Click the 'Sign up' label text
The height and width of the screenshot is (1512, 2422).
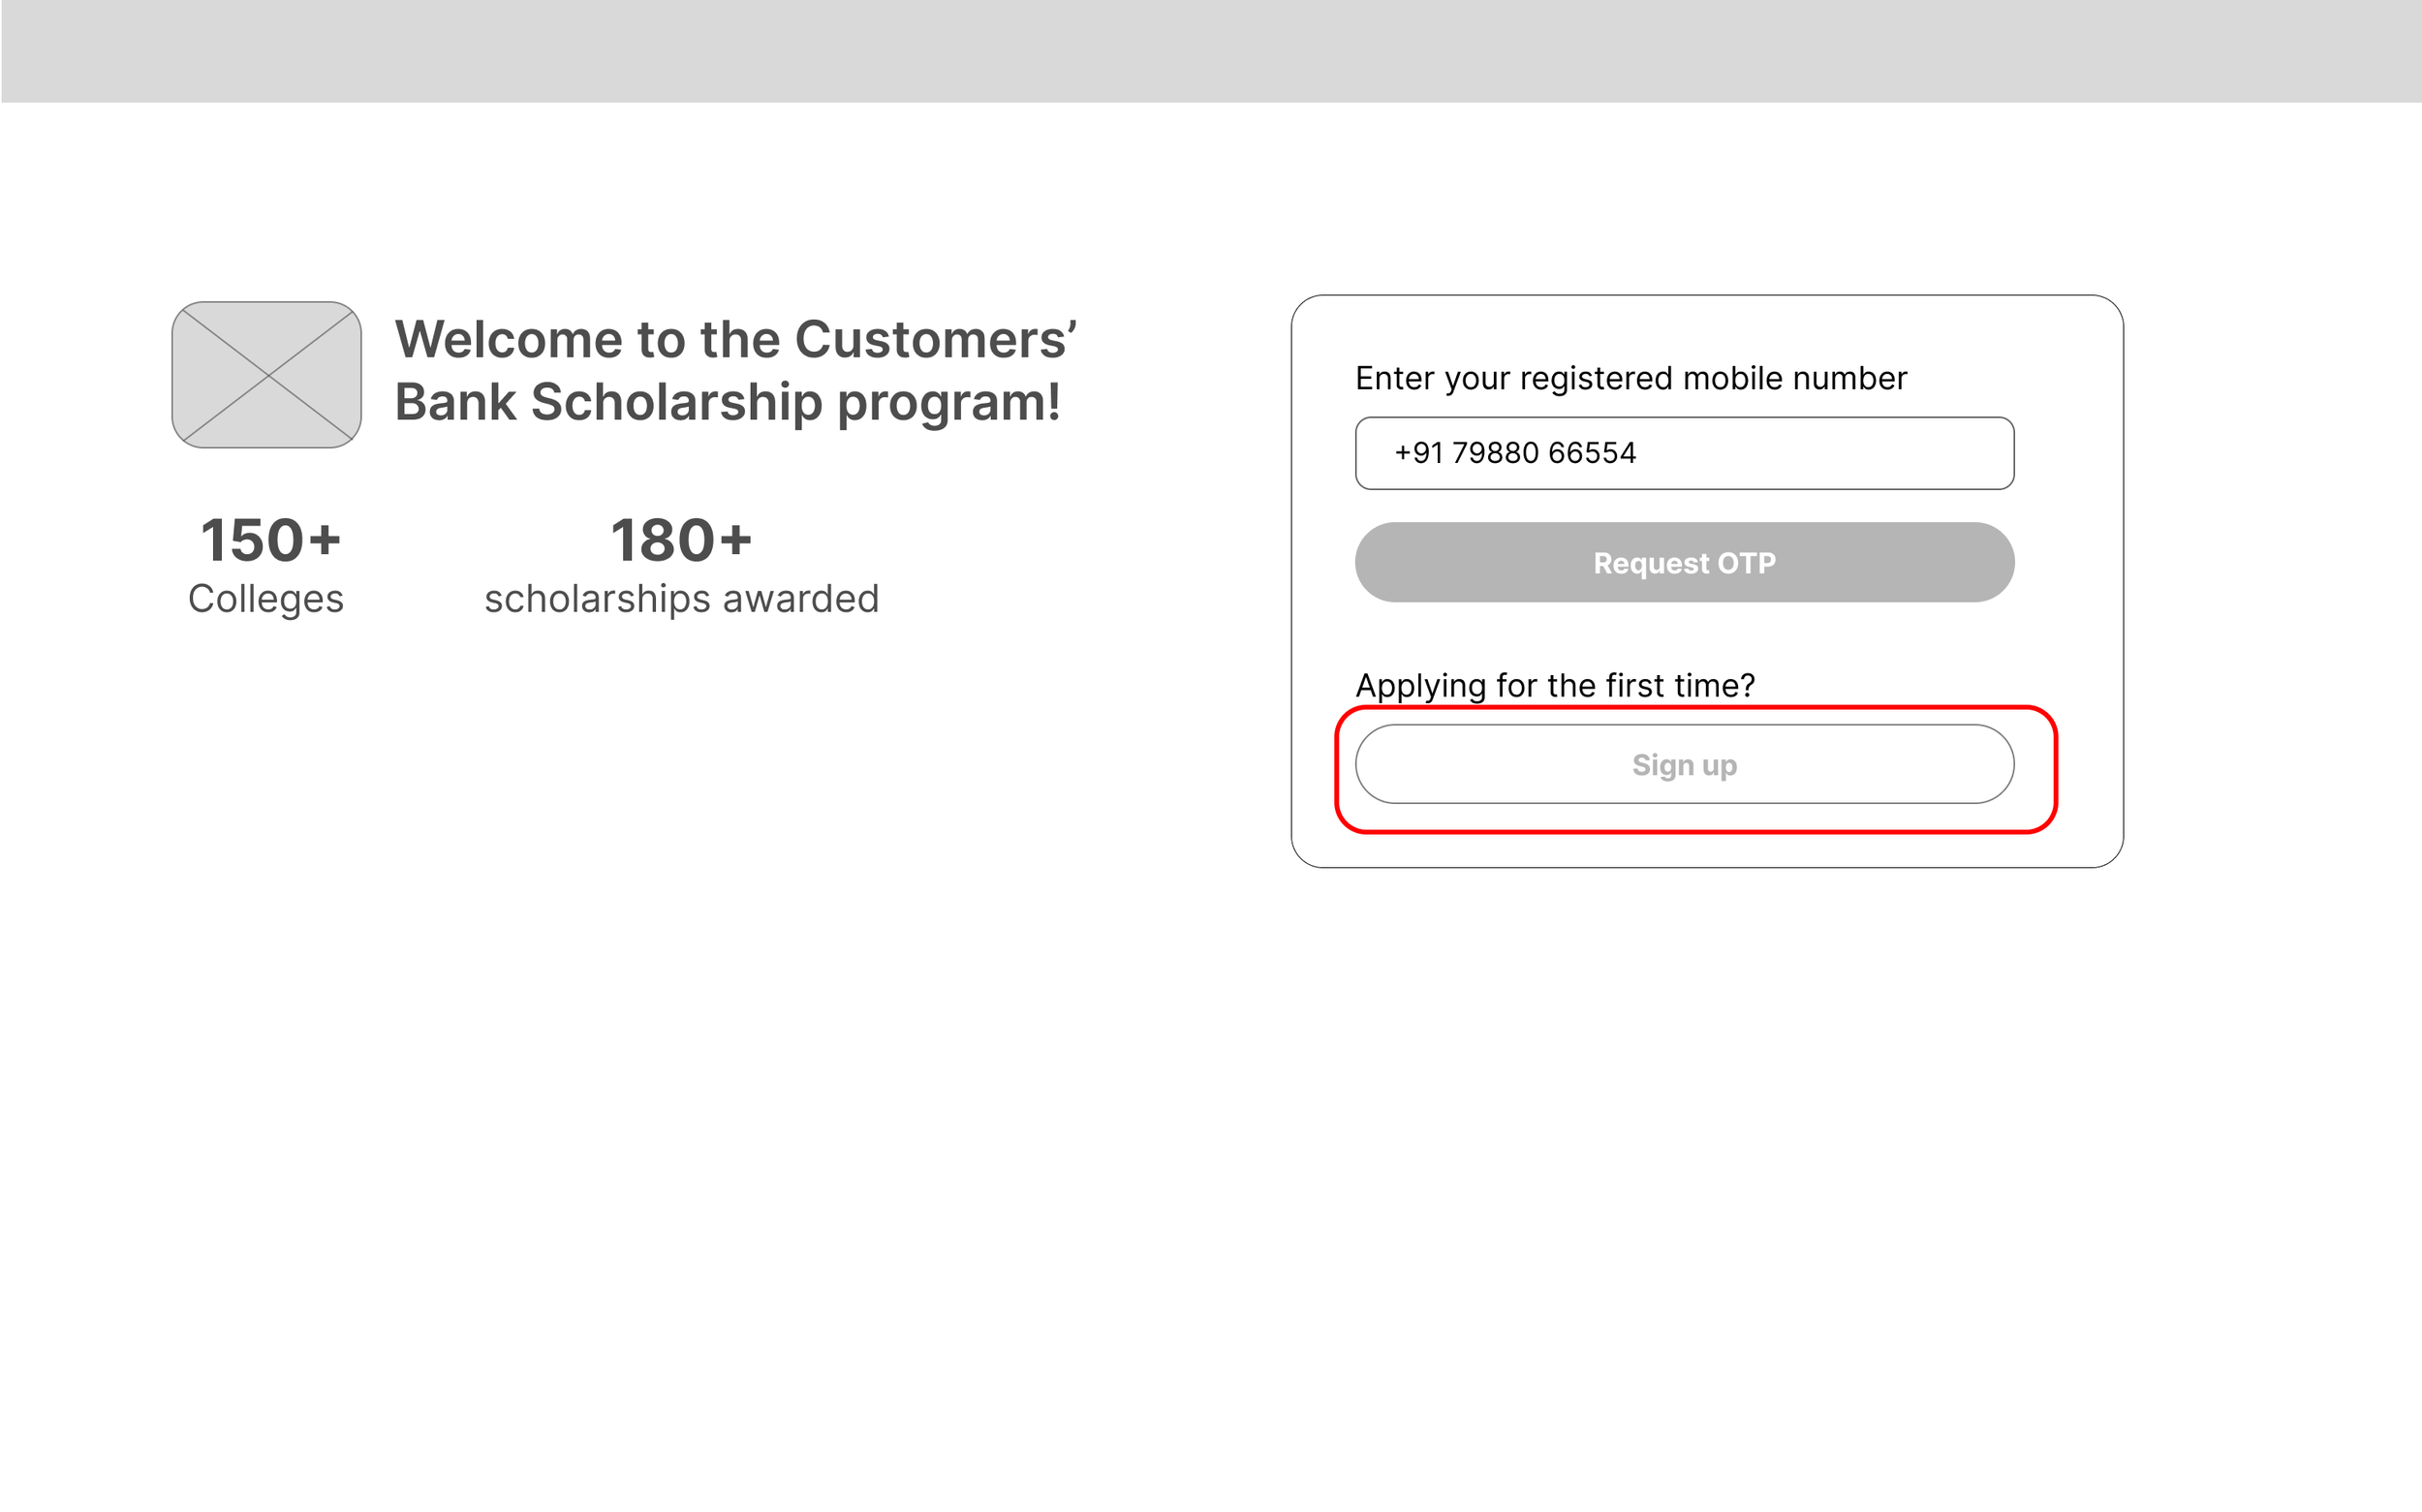pos(1684,766)
